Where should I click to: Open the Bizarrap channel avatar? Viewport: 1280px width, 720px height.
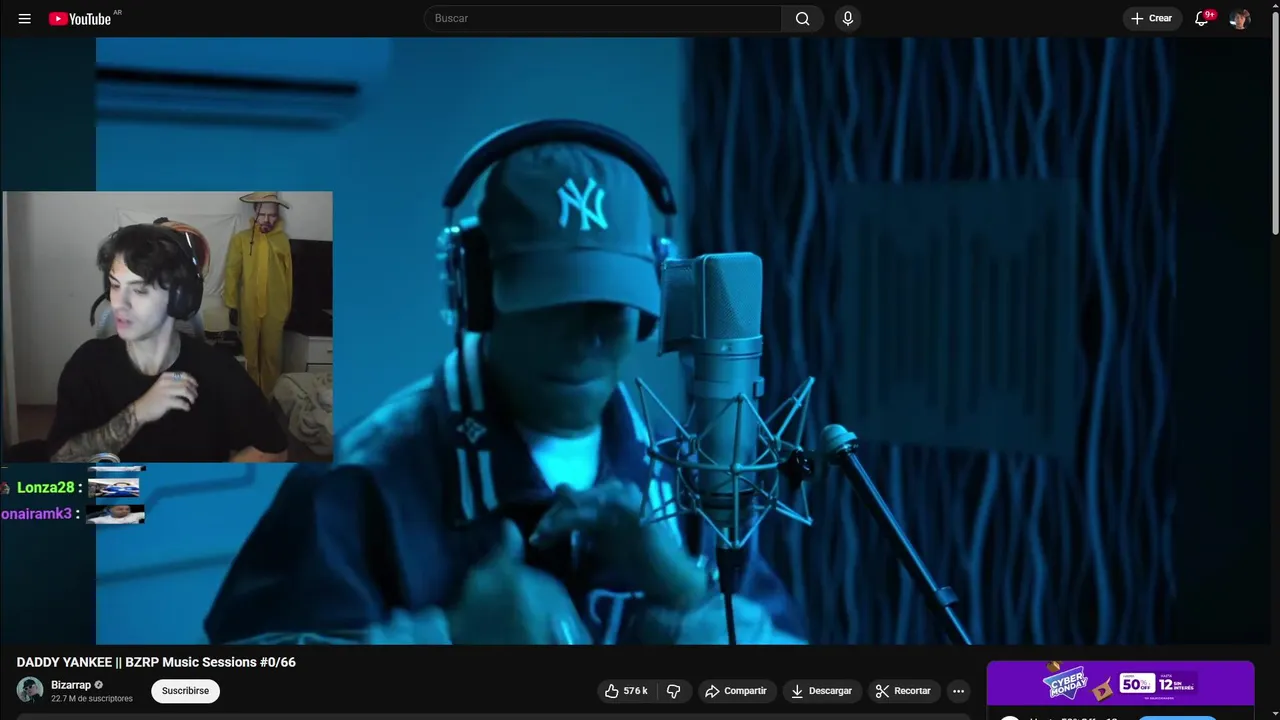30,690
